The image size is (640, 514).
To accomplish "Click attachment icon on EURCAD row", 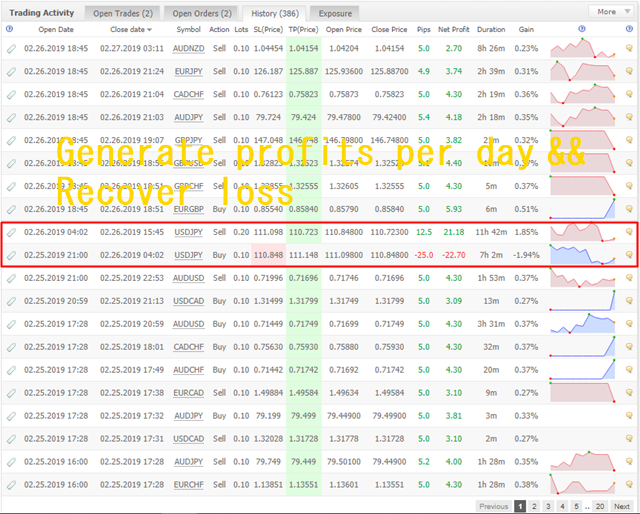I will [11, 393].
